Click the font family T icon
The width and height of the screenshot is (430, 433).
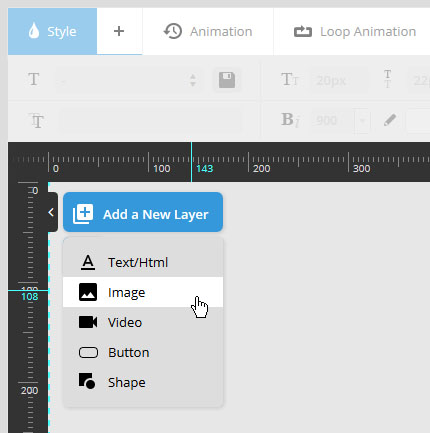36,121
